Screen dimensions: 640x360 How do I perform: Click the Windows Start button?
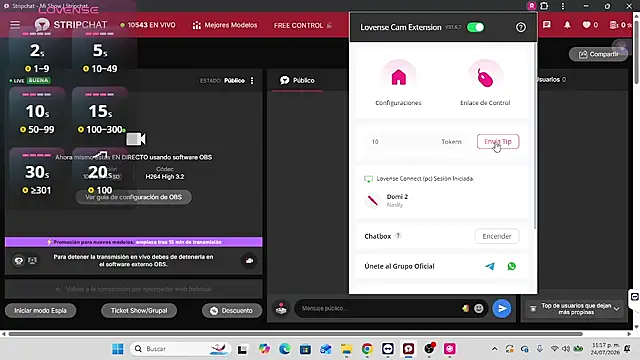pos(118,349)
